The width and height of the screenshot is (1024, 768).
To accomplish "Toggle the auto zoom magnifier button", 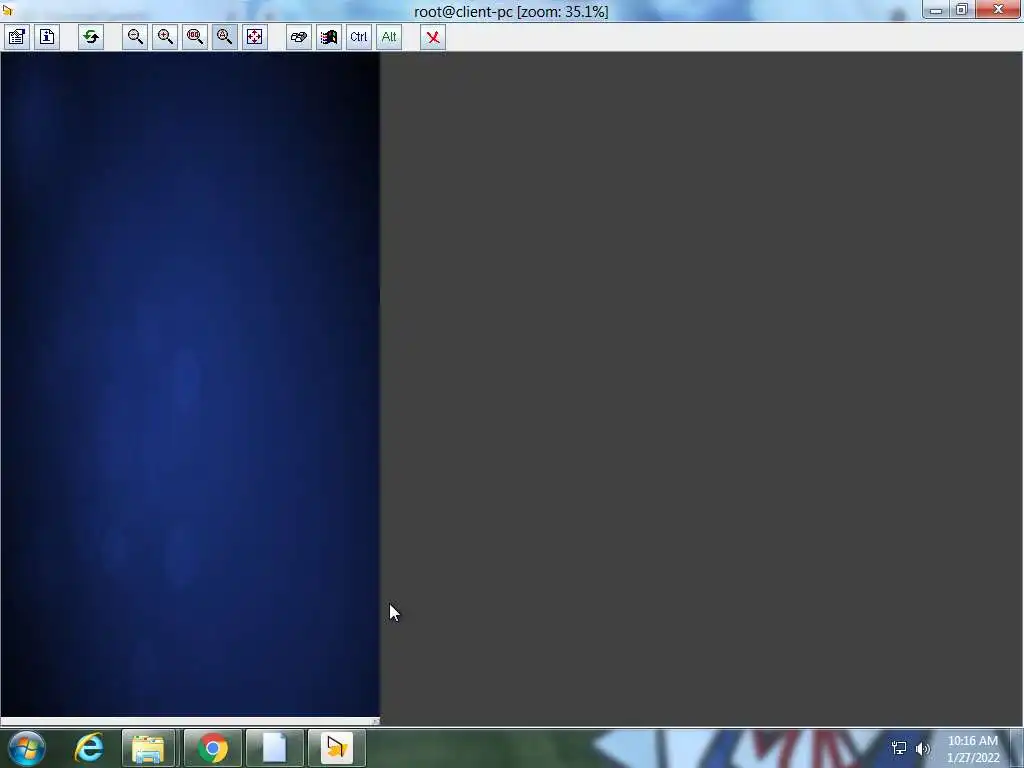I will point(224,37).
